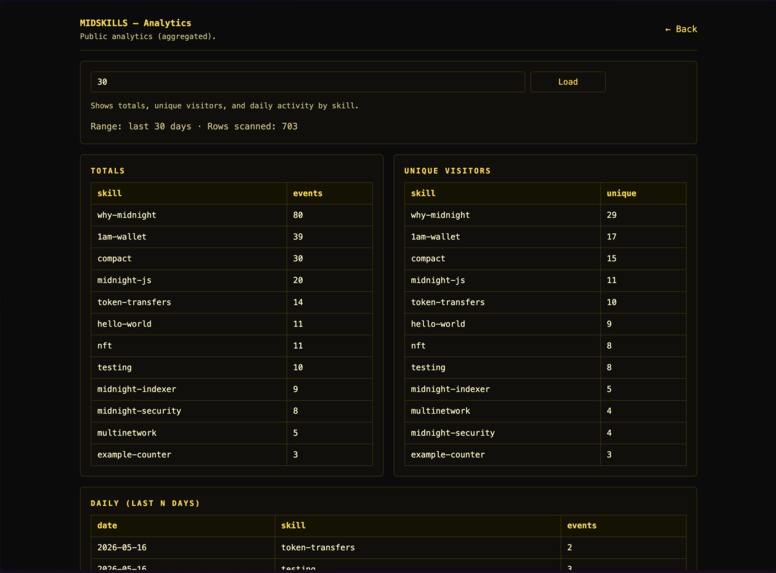
Task: Select multinetwork in Unique Visitors table
Action: (440, 411)
